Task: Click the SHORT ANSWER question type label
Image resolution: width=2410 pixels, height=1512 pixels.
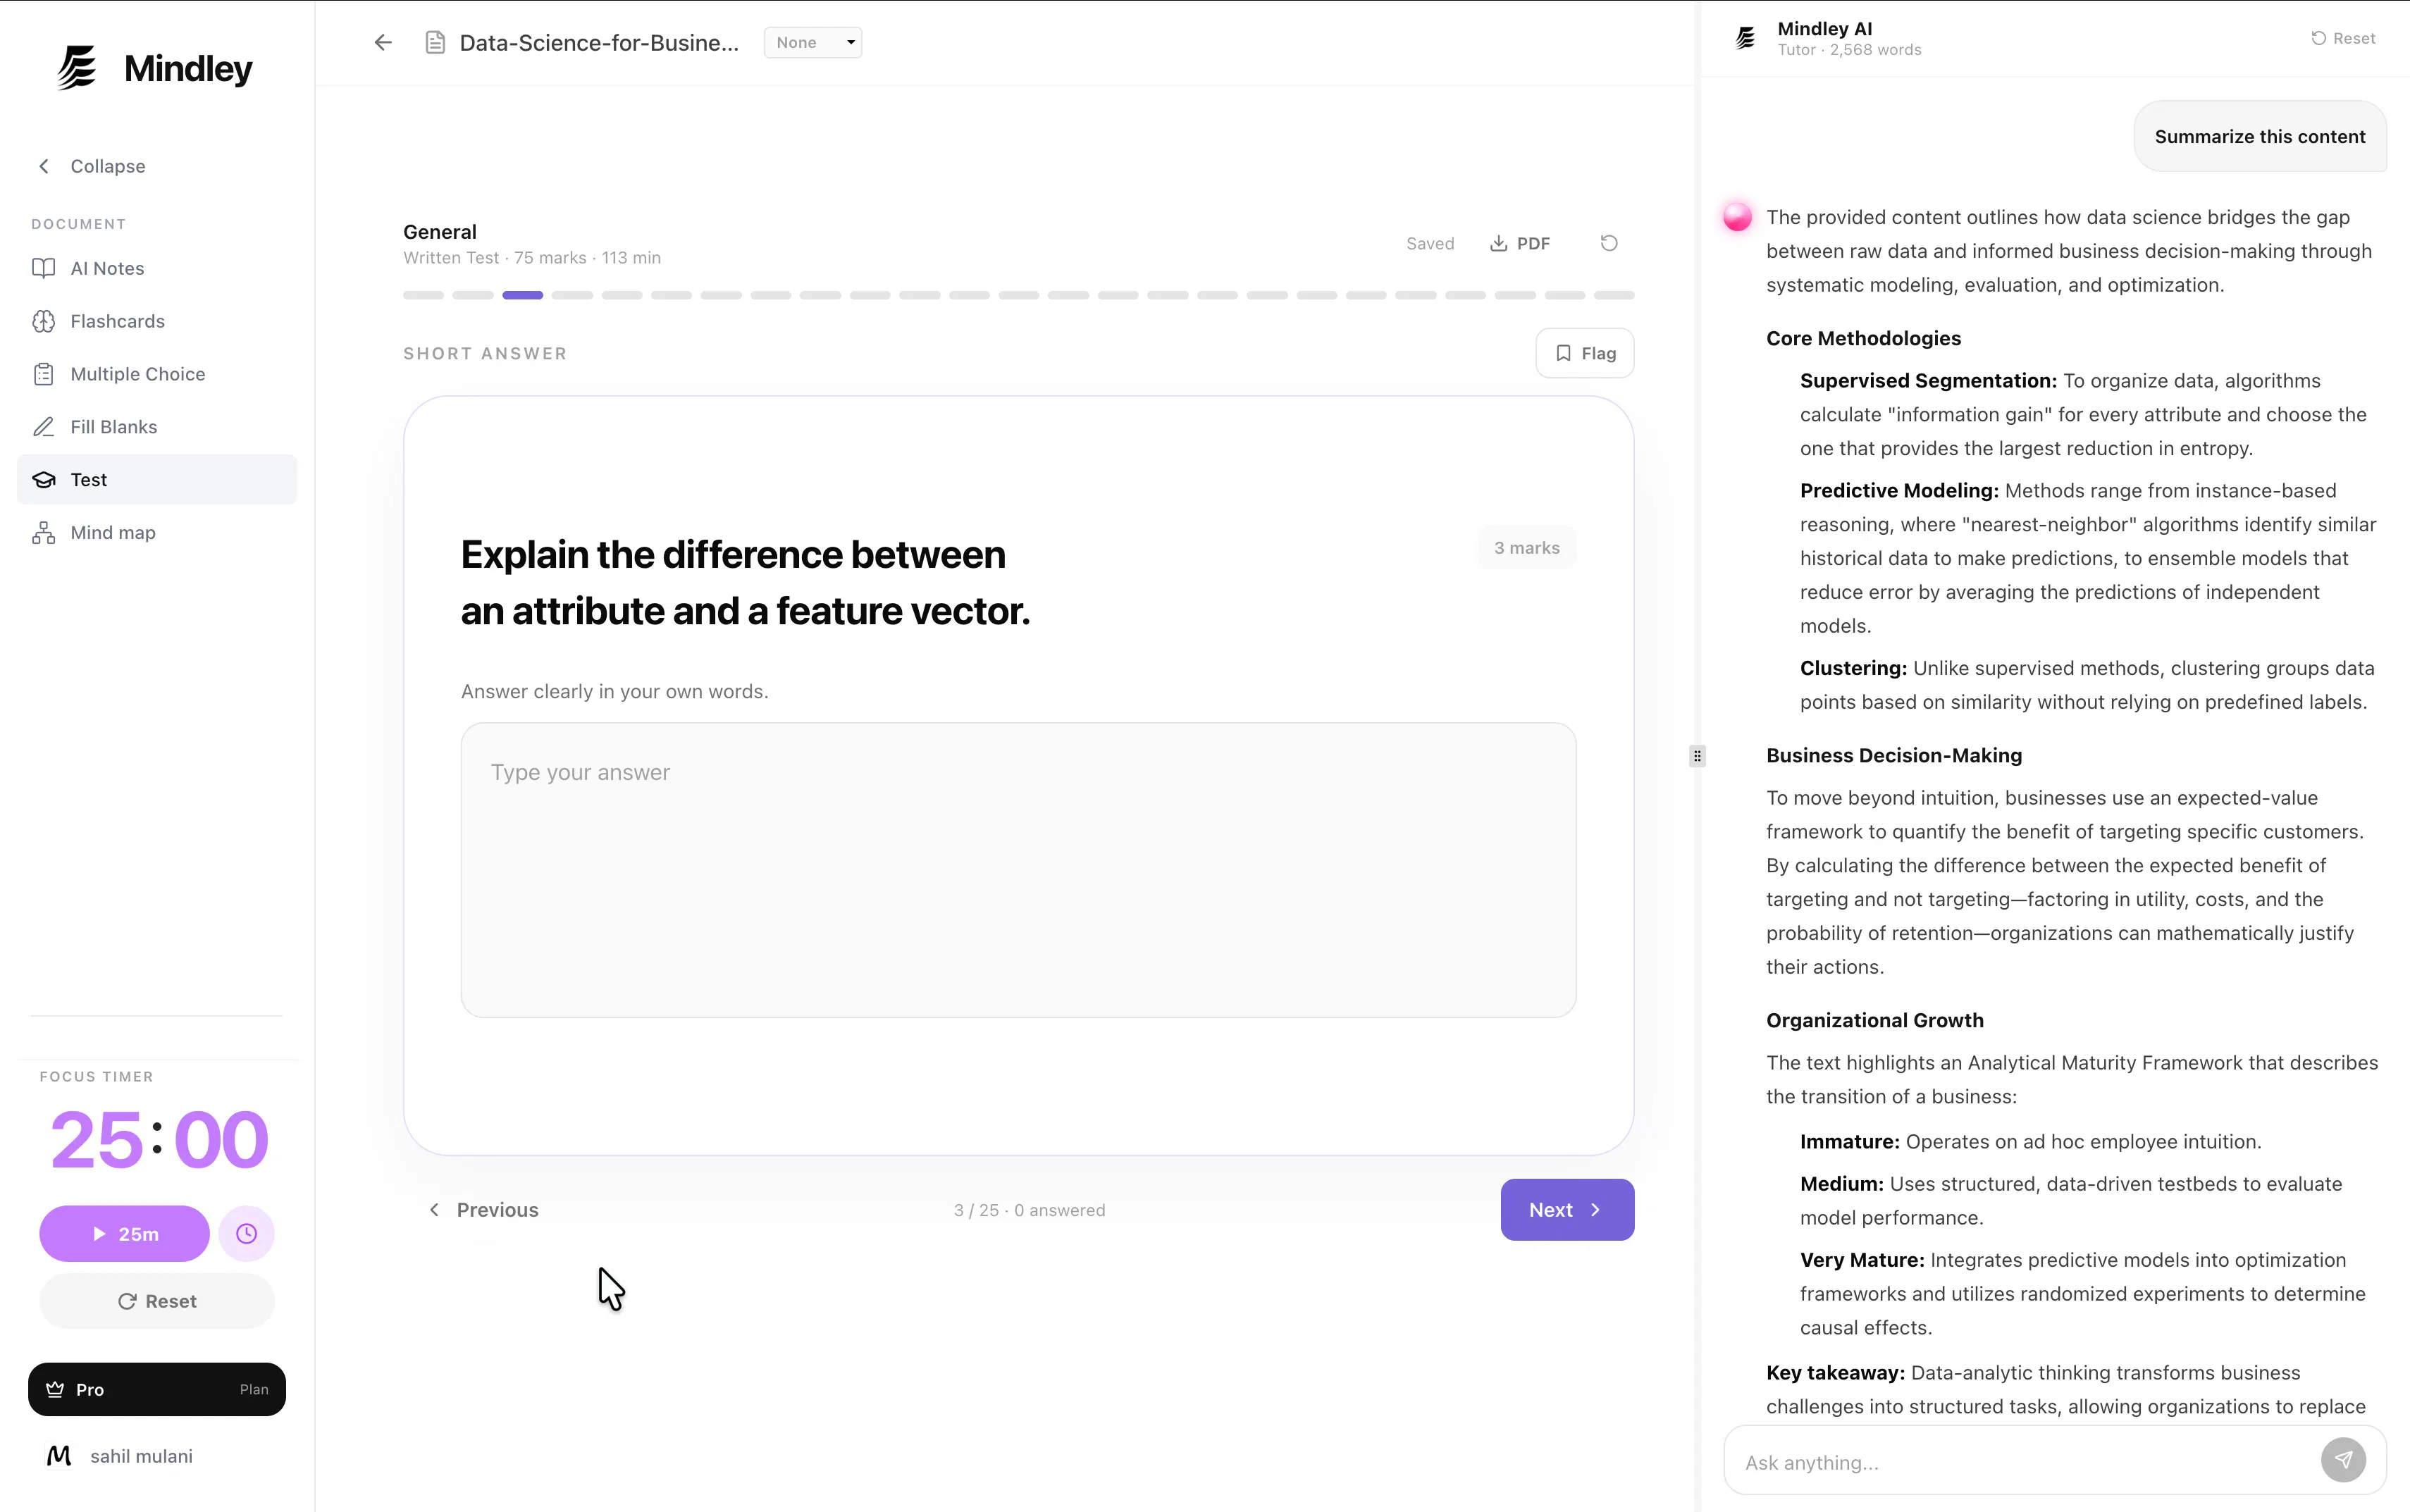Action: (x=485, y=353)
